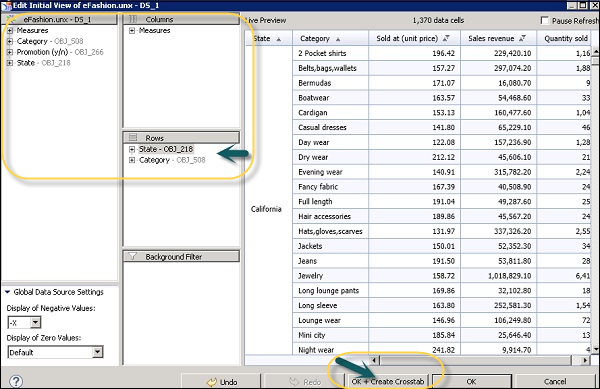Click the horizontal scrollbar left arrow
The image size is (600, 389).
coord(374,360)
